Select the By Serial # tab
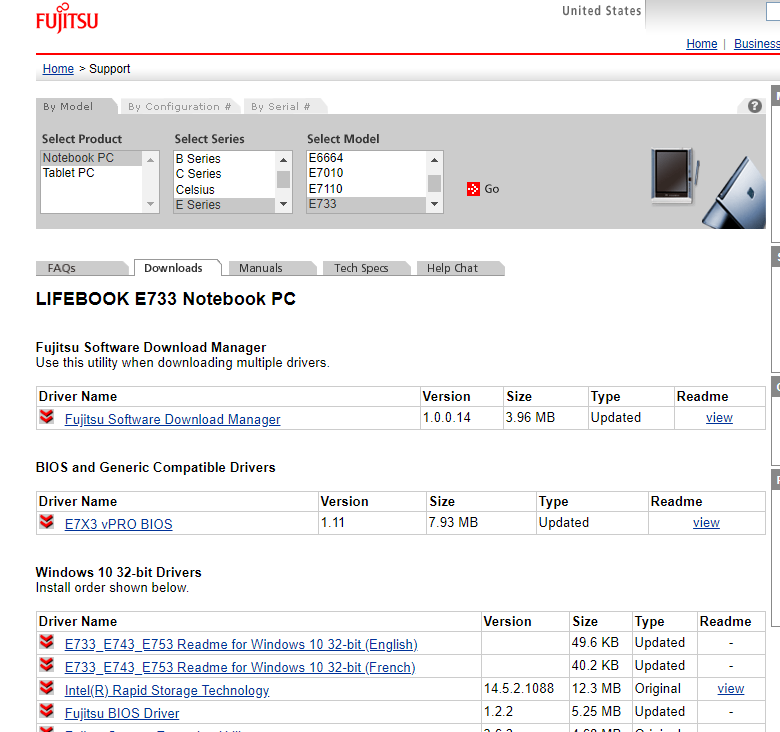Viewport: 780px width, 732px height. pyautogui.click(x=280, y=106)
